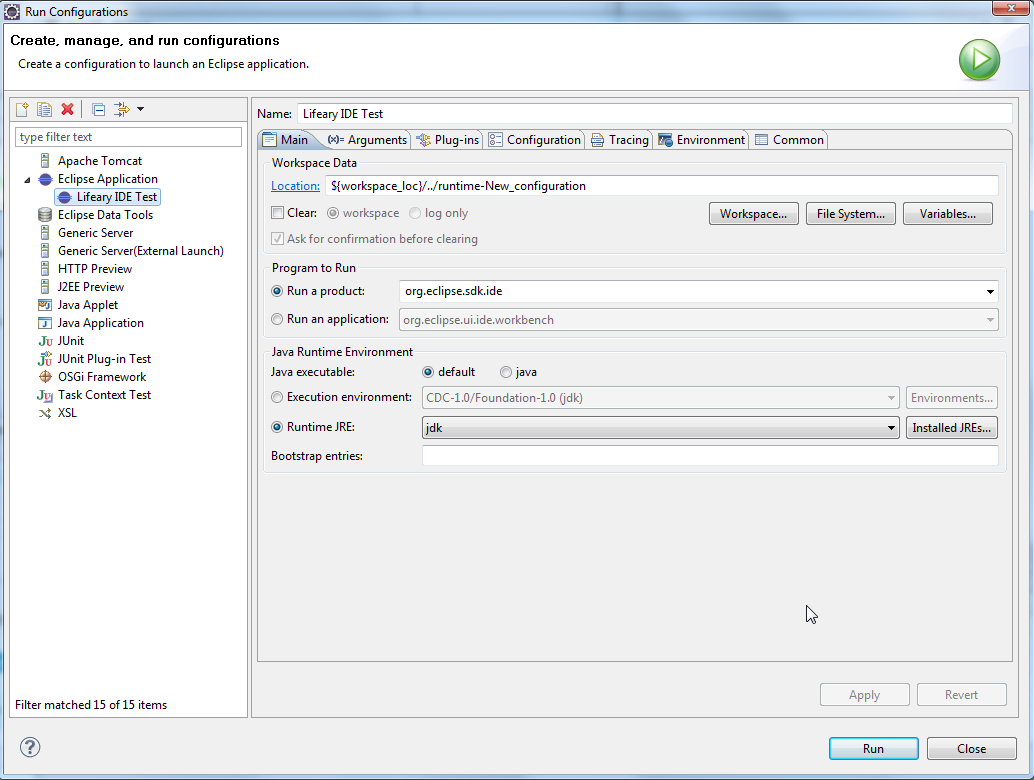Viewport: 1034px width, 780px height.
Task: Click the type filter text box
Action: (128, 137)
